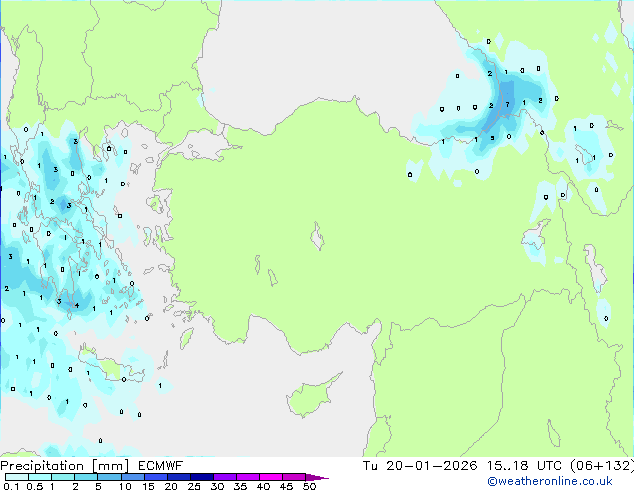Click the 0.1–0.5 mm legend color swatch
Viewport: 634px width, 490px height.
point(17,477)
